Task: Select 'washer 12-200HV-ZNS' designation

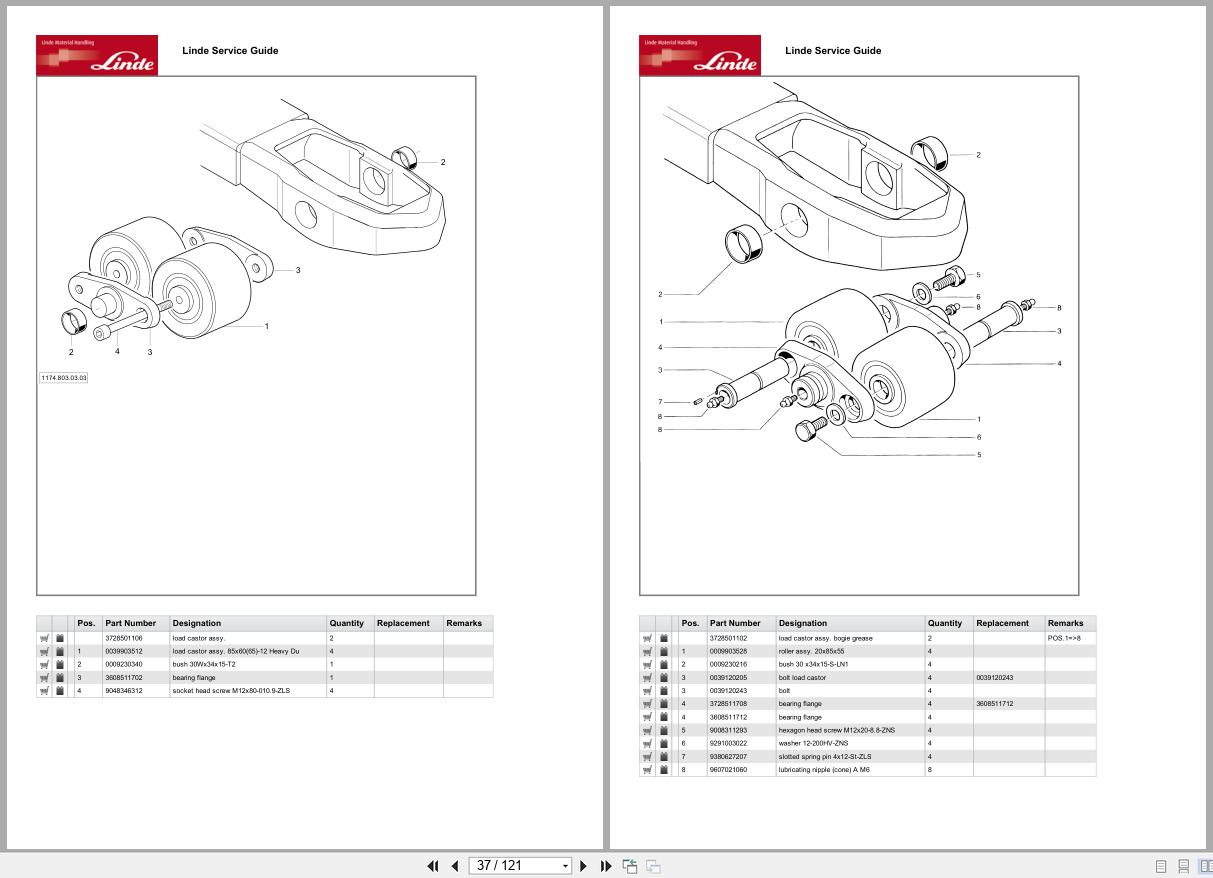Action: 813,743
